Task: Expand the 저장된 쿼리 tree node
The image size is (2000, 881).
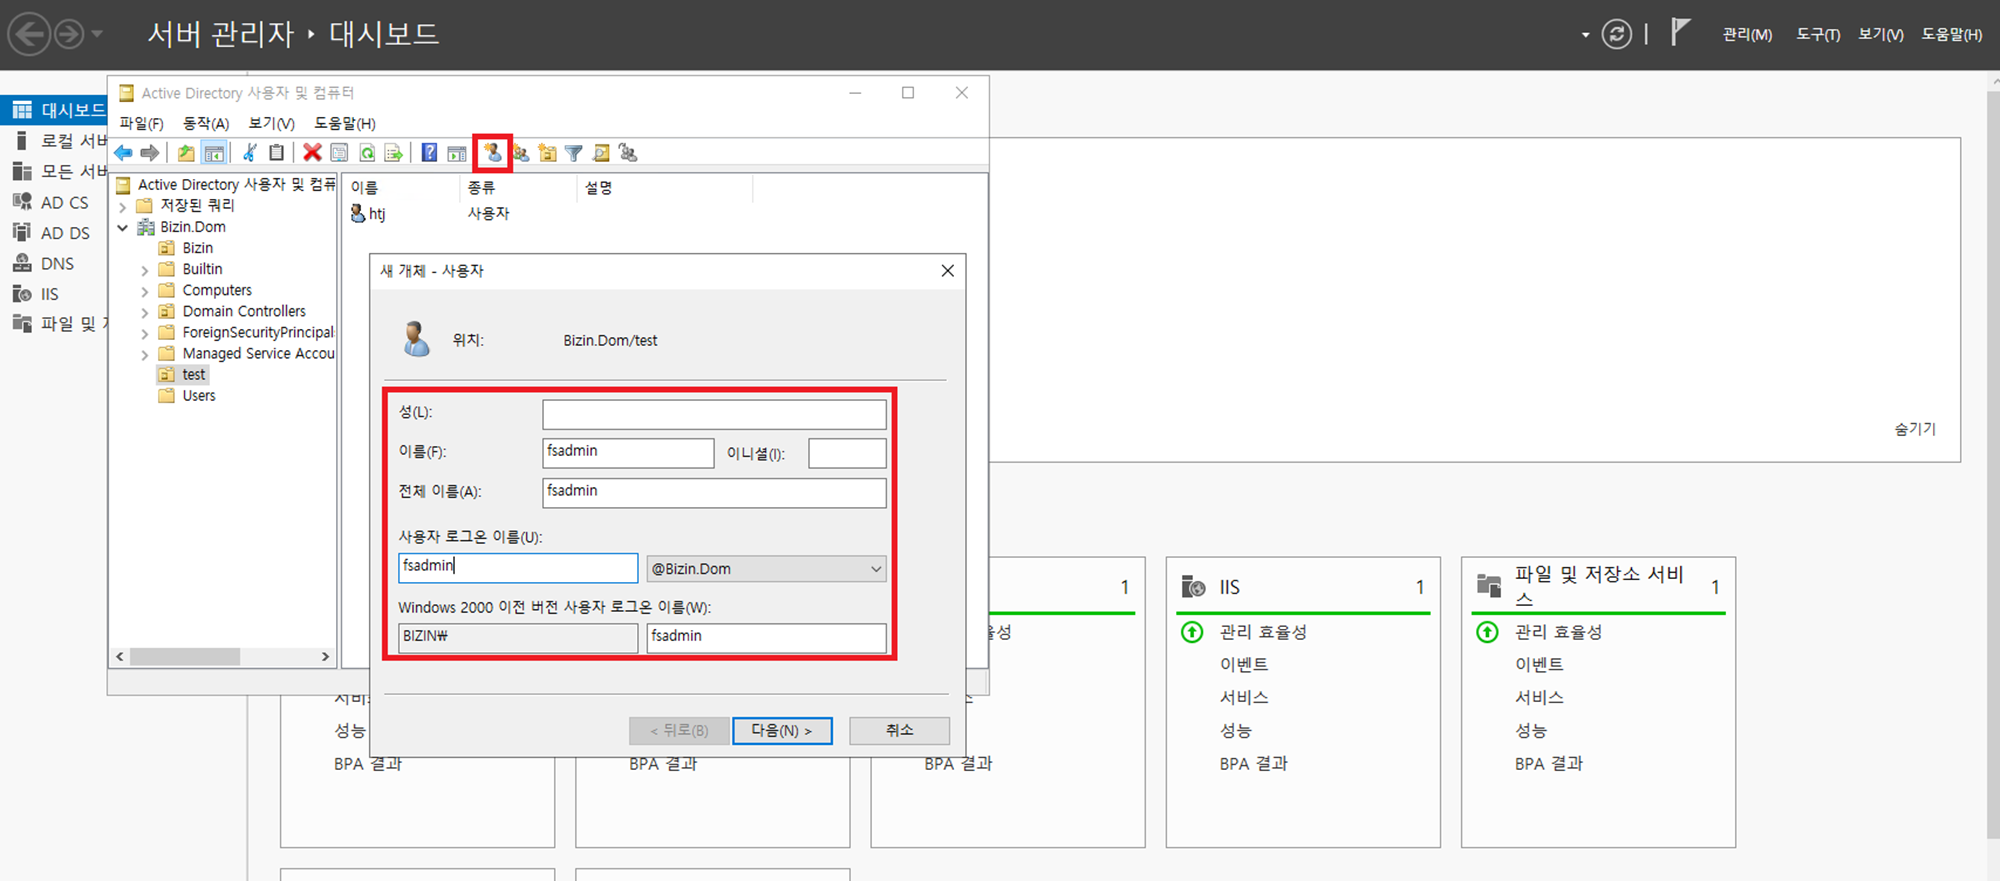Action: (x=123, y=207)
